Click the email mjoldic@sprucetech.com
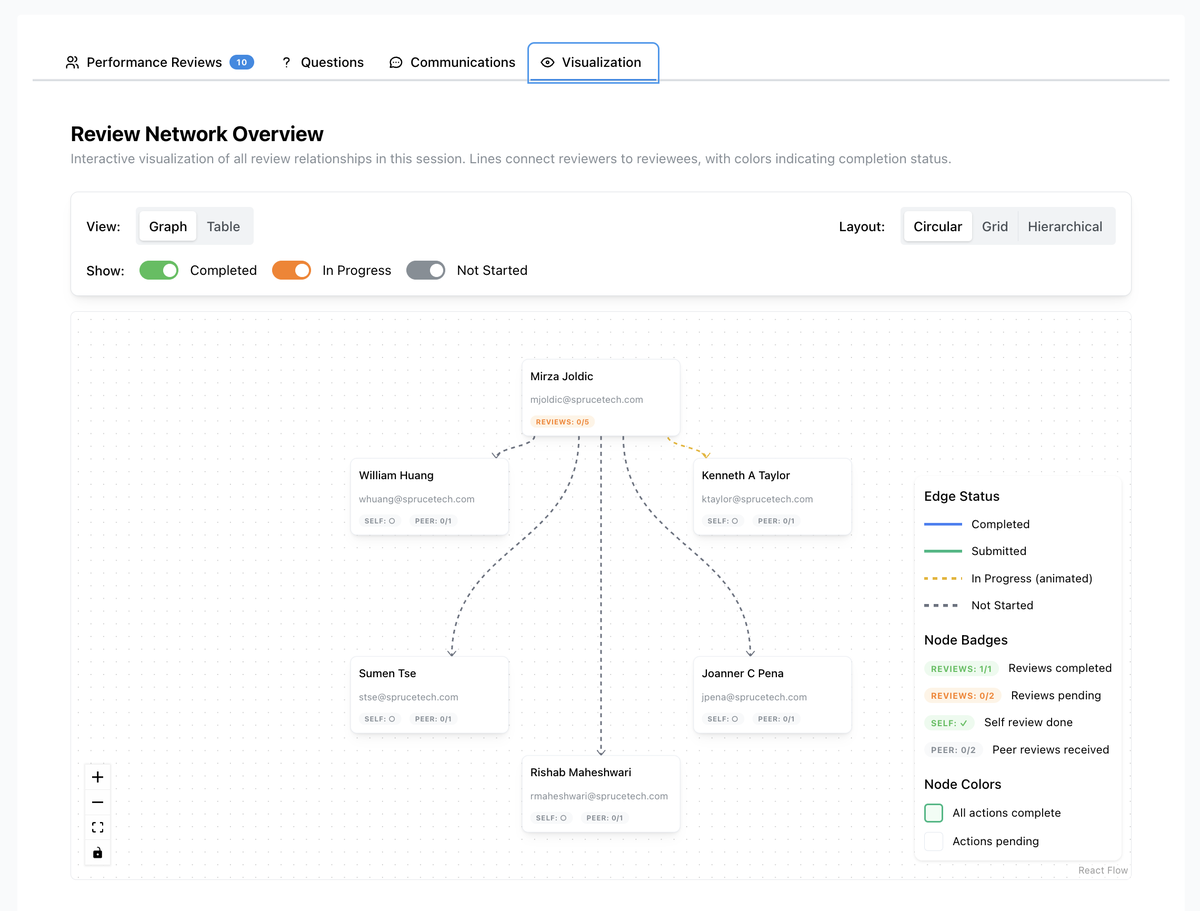This screenshot has width=1200, height=911. (x=587, y=400)
